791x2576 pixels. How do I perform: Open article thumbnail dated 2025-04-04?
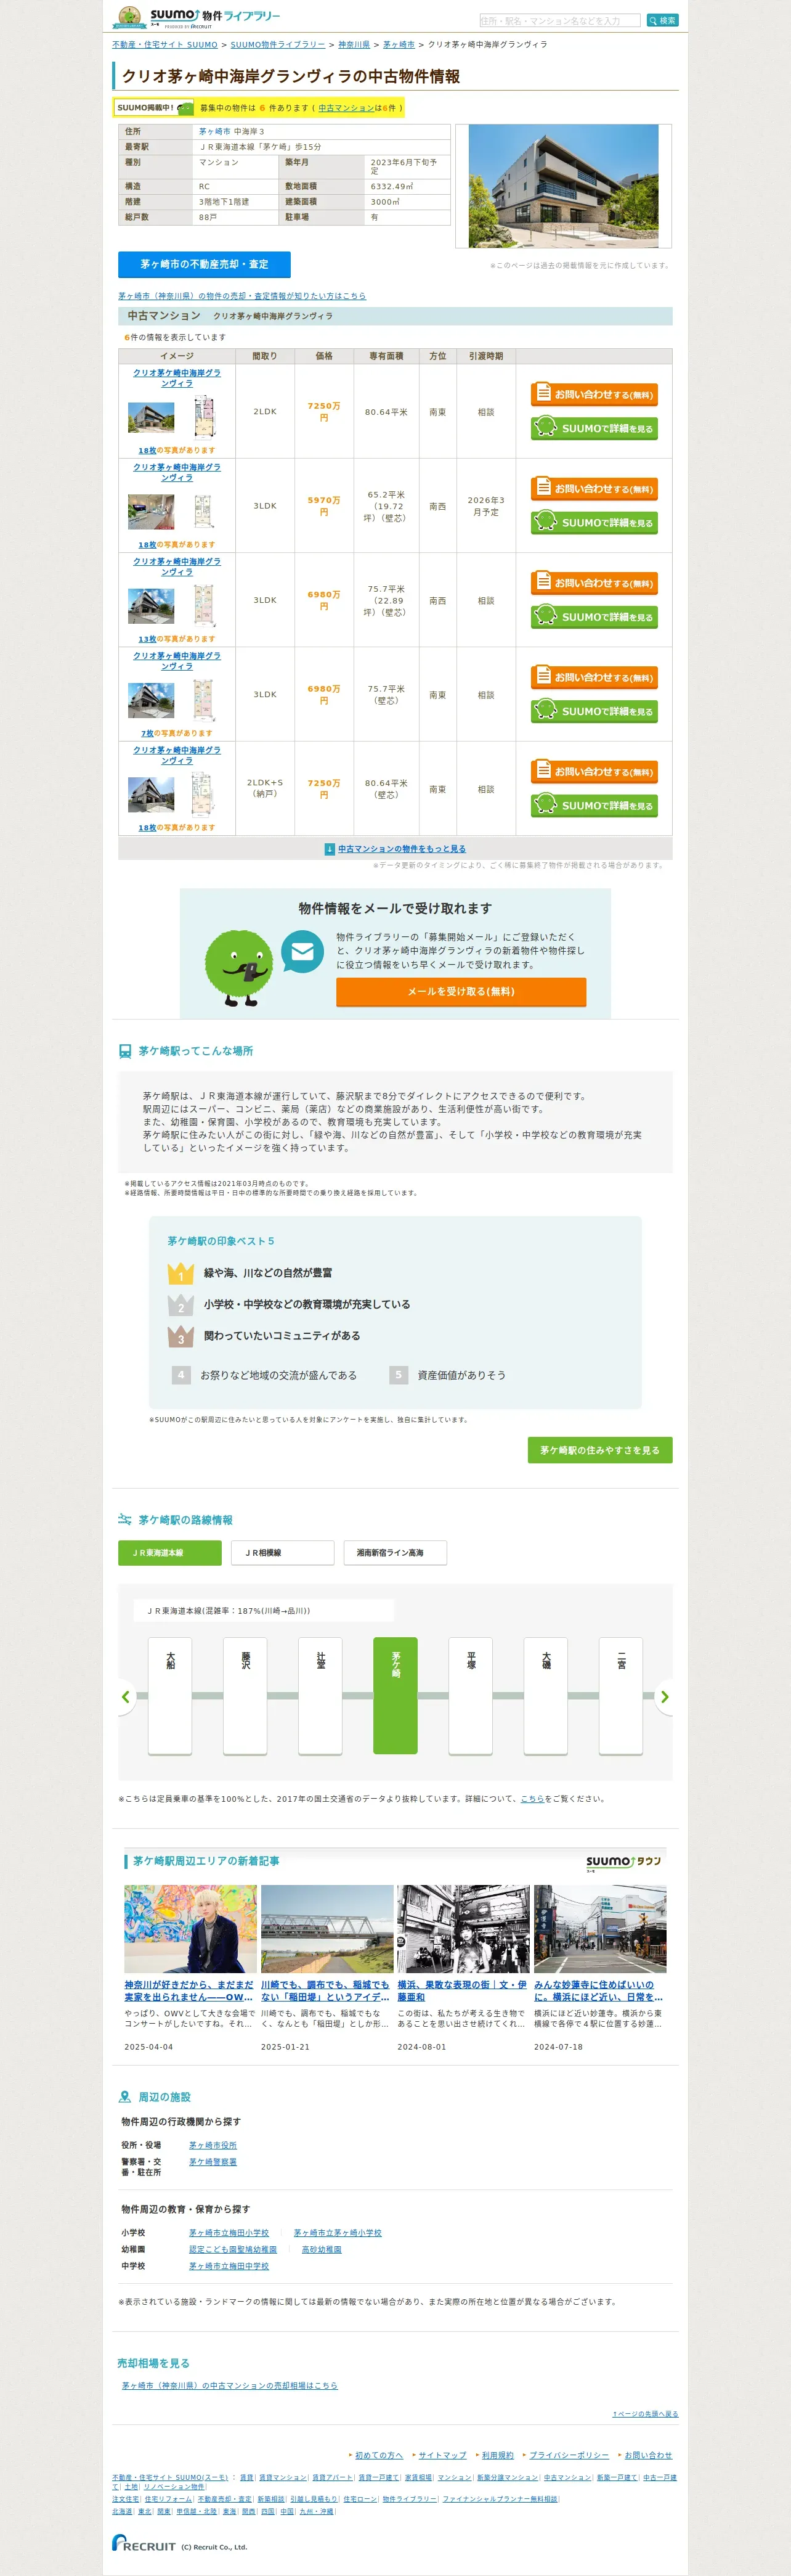click(190, 1929)
